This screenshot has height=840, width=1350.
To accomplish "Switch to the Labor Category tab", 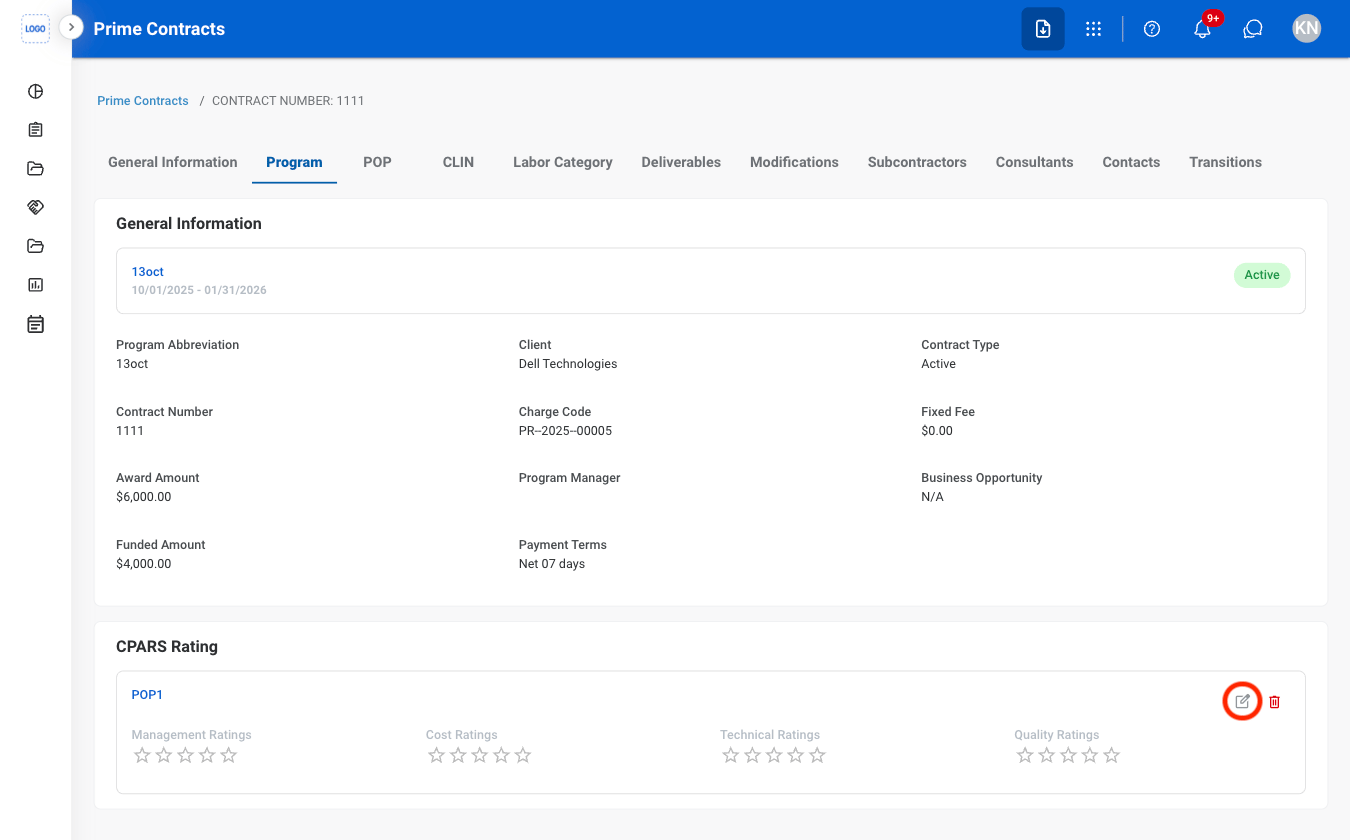I will (x=562, y=162).
